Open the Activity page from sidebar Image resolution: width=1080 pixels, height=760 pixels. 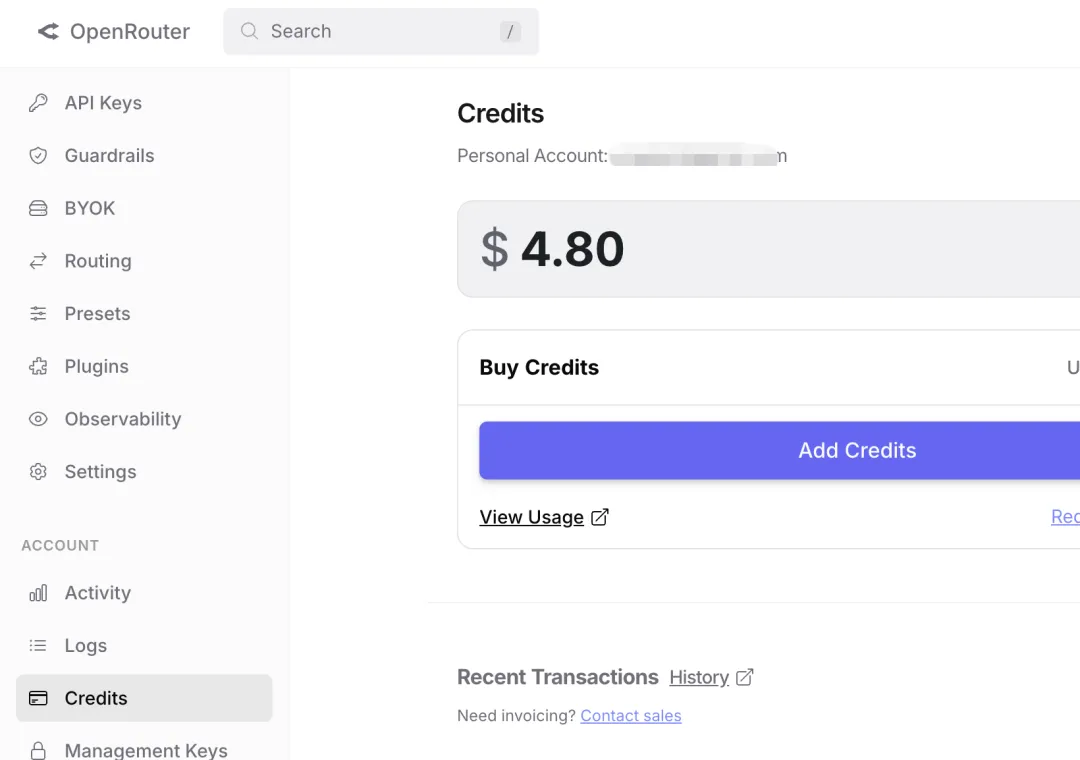pos(97,593)
